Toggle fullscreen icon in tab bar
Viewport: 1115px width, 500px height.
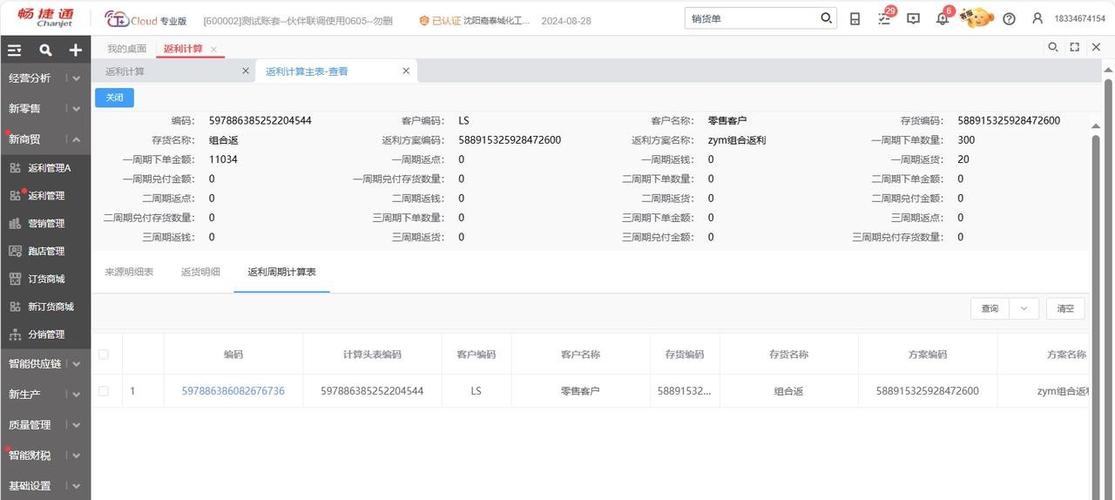[1074, 47]
